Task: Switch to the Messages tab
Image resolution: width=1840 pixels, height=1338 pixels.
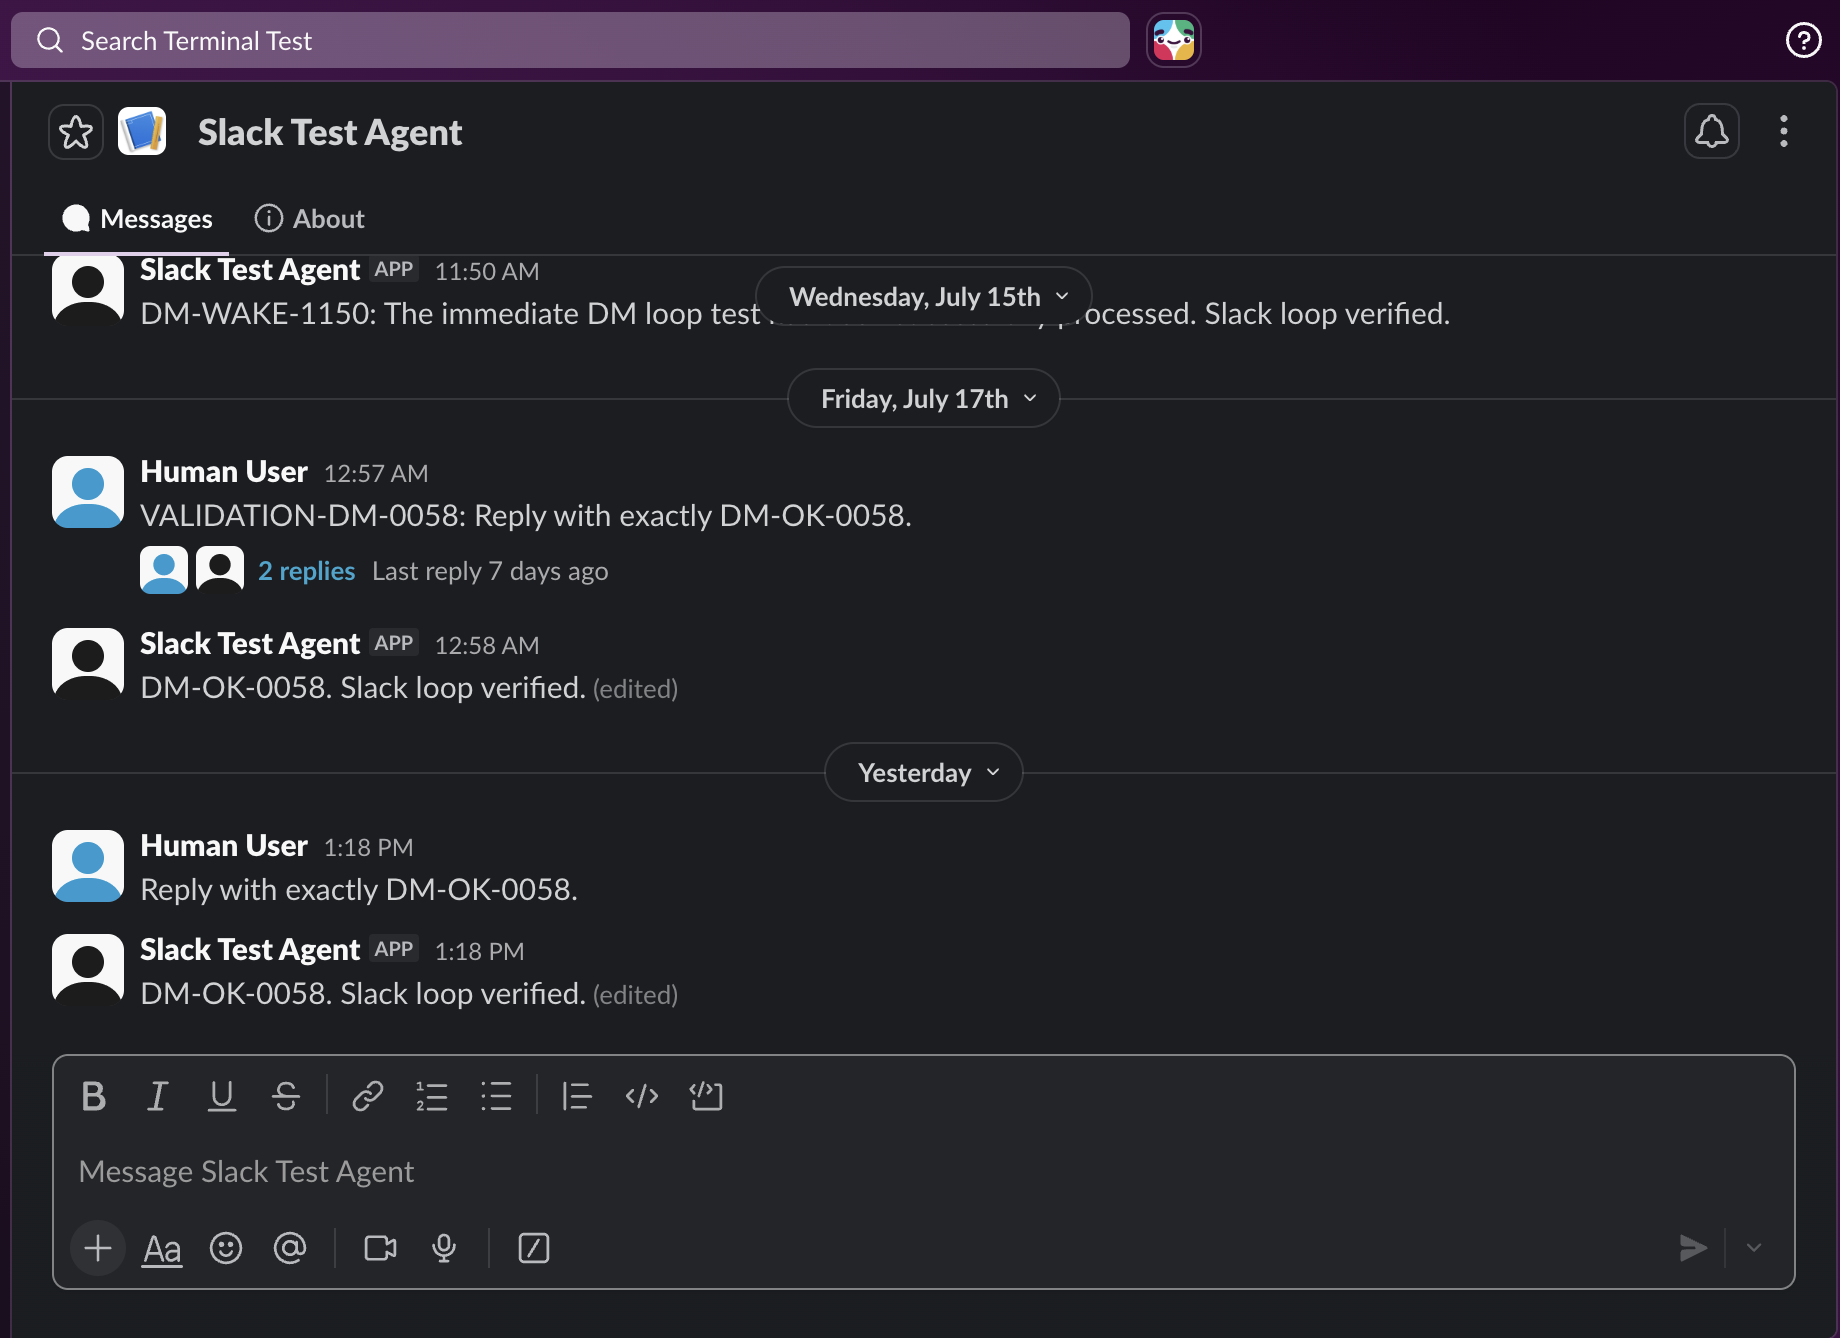Action: point(137,219)
